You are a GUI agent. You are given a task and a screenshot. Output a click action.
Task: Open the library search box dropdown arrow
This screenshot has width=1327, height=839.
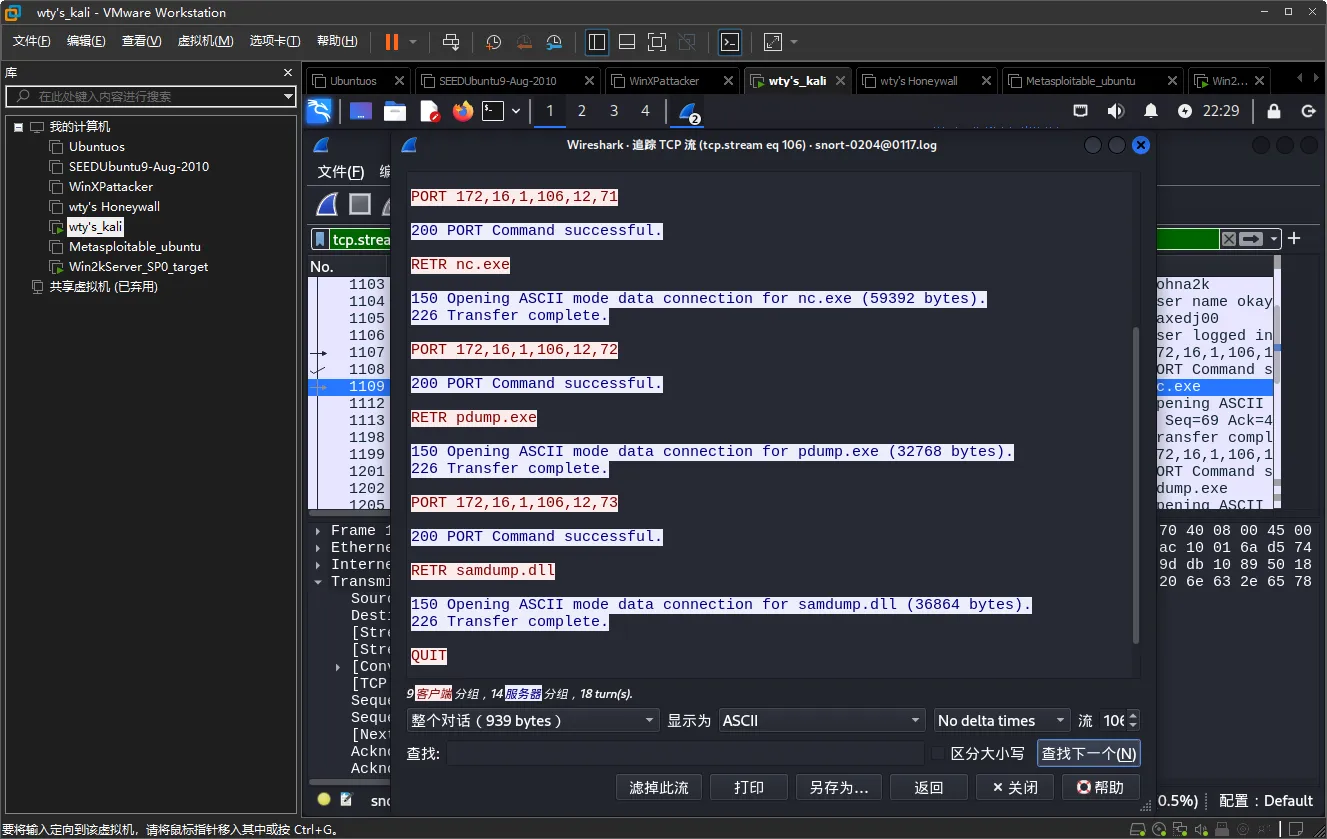click(288, 97)
